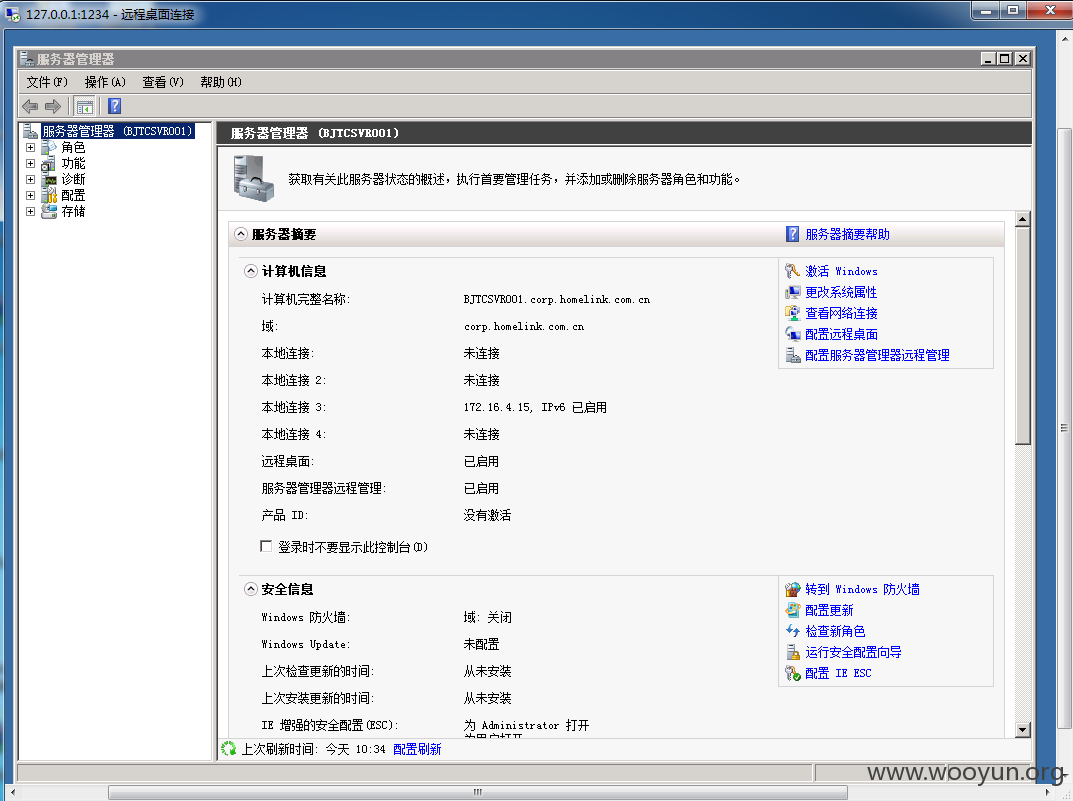The width and height of the screenshot is (1073, 801).
Task: Collapse the 服务器摘要 section
Action: pyautogui.click(x=241, y=234)
